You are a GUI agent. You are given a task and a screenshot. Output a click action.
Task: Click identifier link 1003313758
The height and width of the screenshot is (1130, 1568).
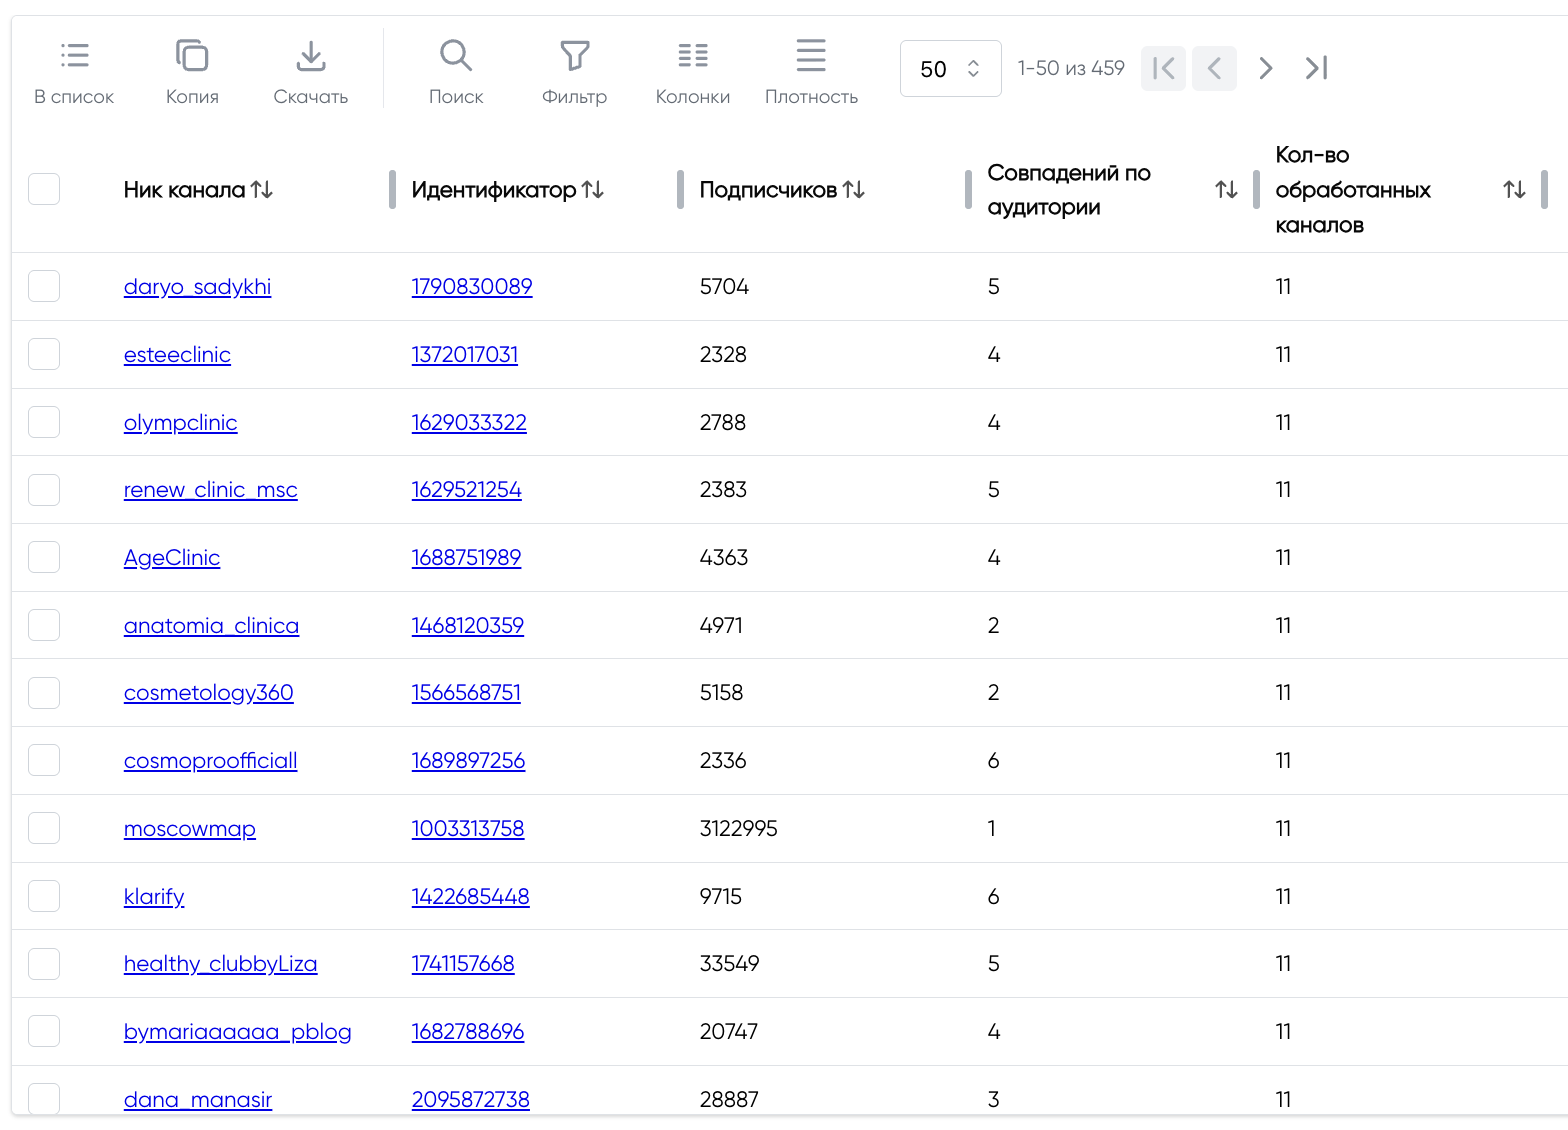(468, 829)
